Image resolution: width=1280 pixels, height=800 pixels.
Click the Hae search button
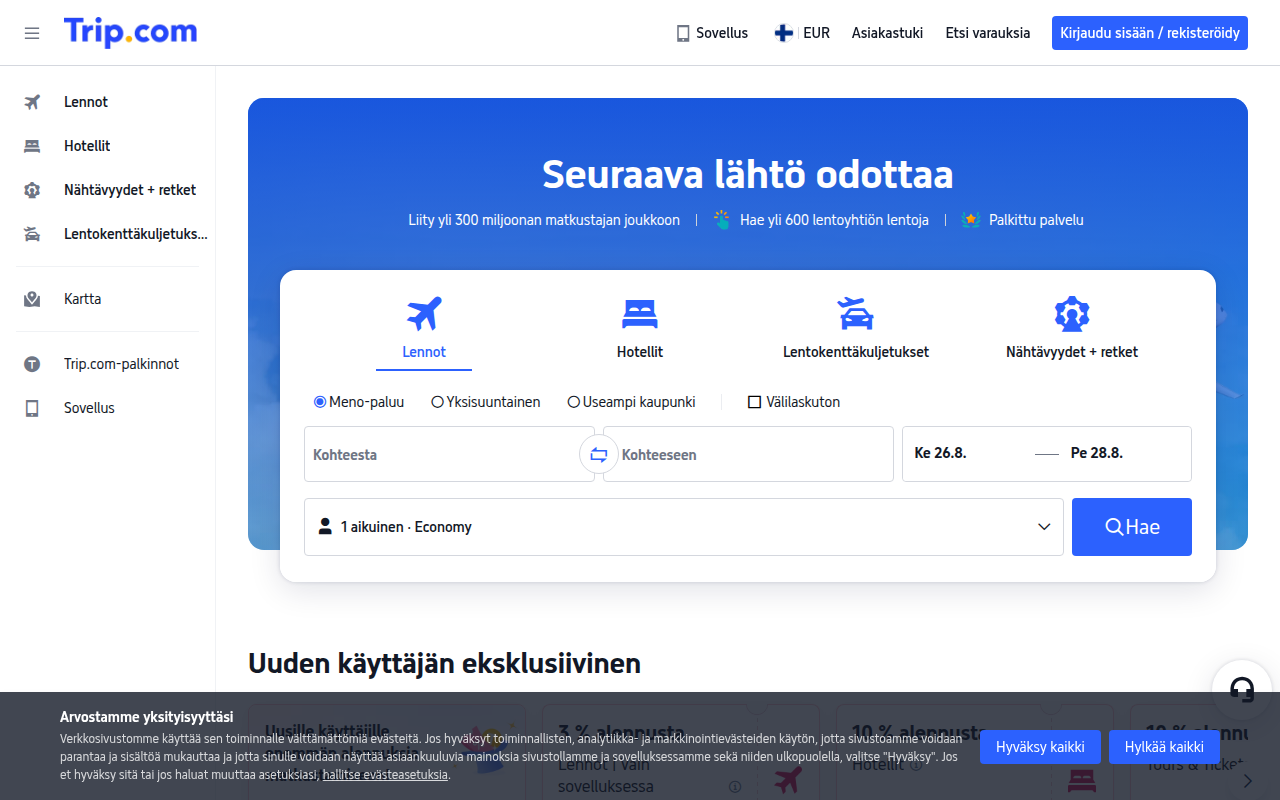pyautogui.click(x=1132, y=527)
